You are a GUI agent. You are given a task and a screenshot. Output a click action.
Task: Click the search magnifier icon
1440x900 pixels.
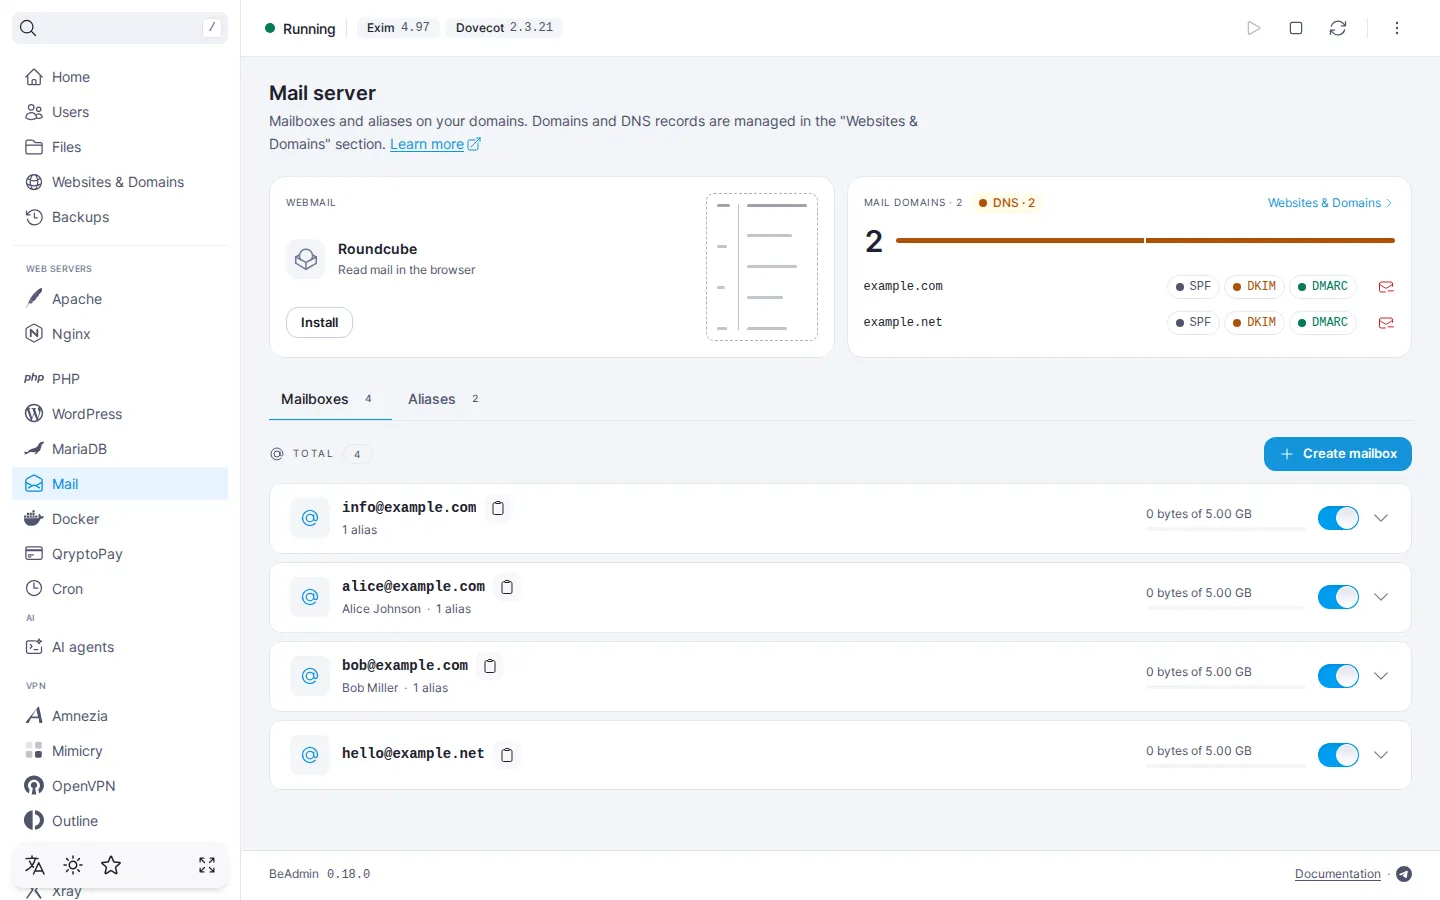click(28, 28)
